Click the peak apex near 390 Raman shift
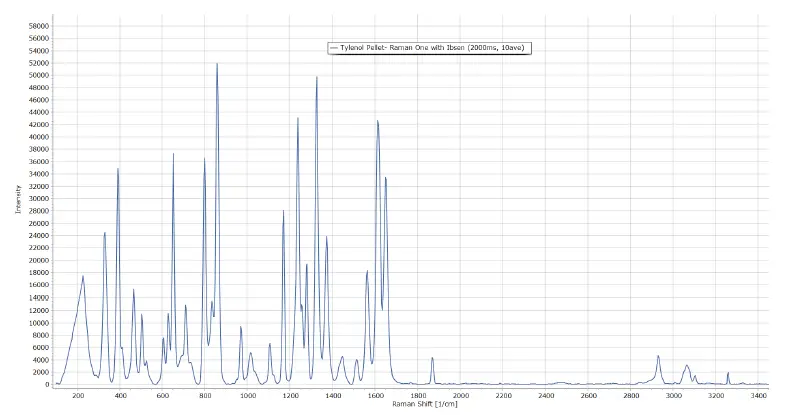Image resolution: width=785 pixels, height=415 pixels. click(118, 169)
